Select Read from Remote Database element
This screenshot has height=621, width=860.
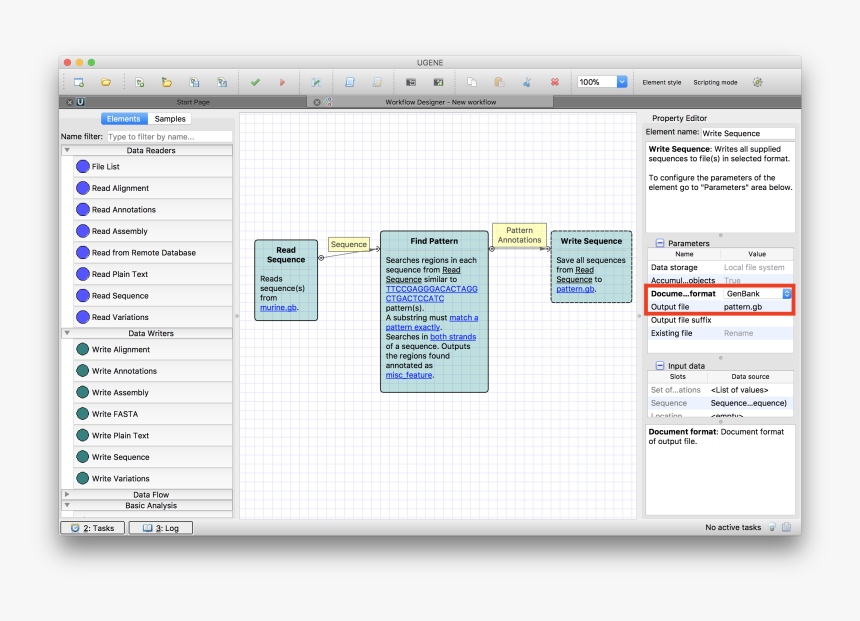153,252
